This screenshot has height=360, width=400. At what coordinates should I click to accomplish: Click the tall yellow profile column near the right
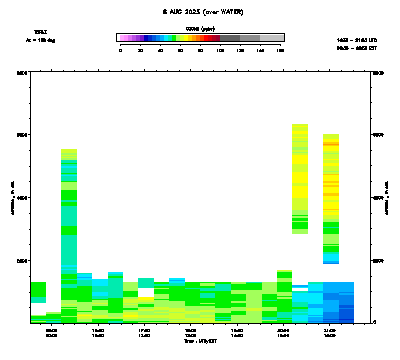click(300, 179)
